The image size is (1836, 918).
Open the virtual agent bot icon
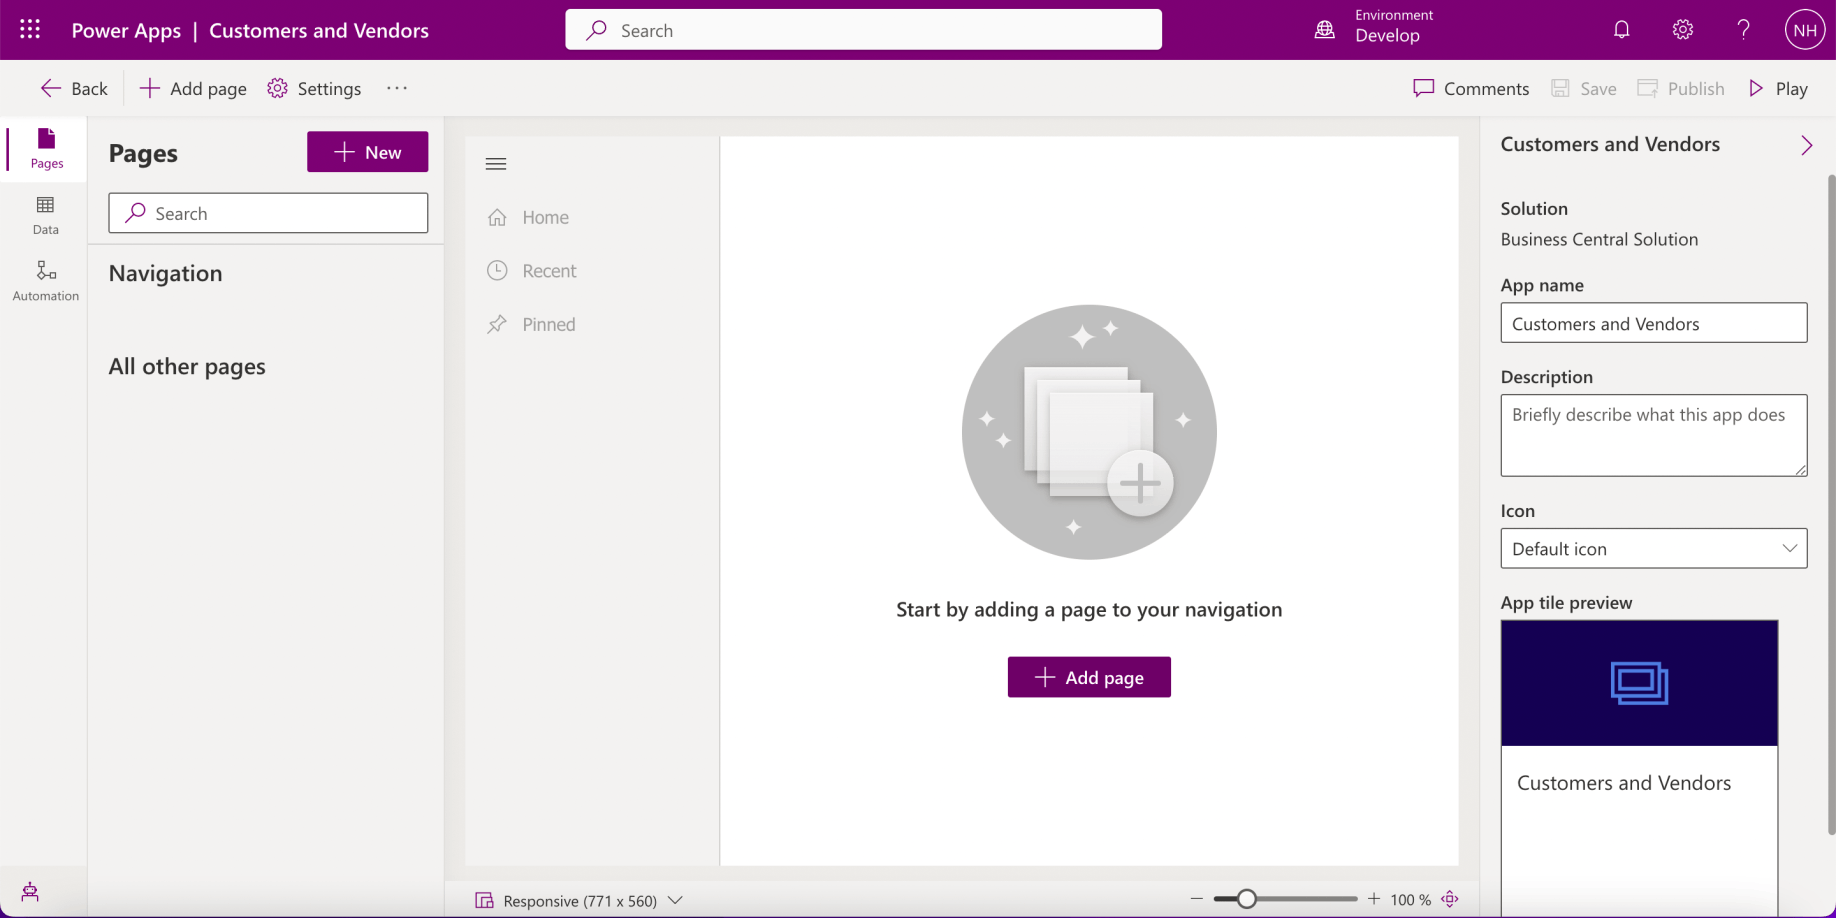pyautogui.click(x=30, y=892)
